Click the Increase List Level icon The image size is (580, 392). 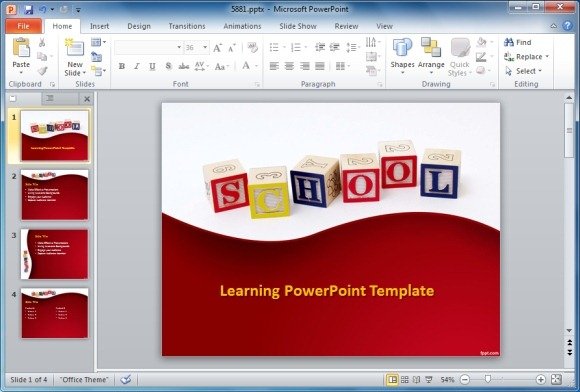coord(334,47)
